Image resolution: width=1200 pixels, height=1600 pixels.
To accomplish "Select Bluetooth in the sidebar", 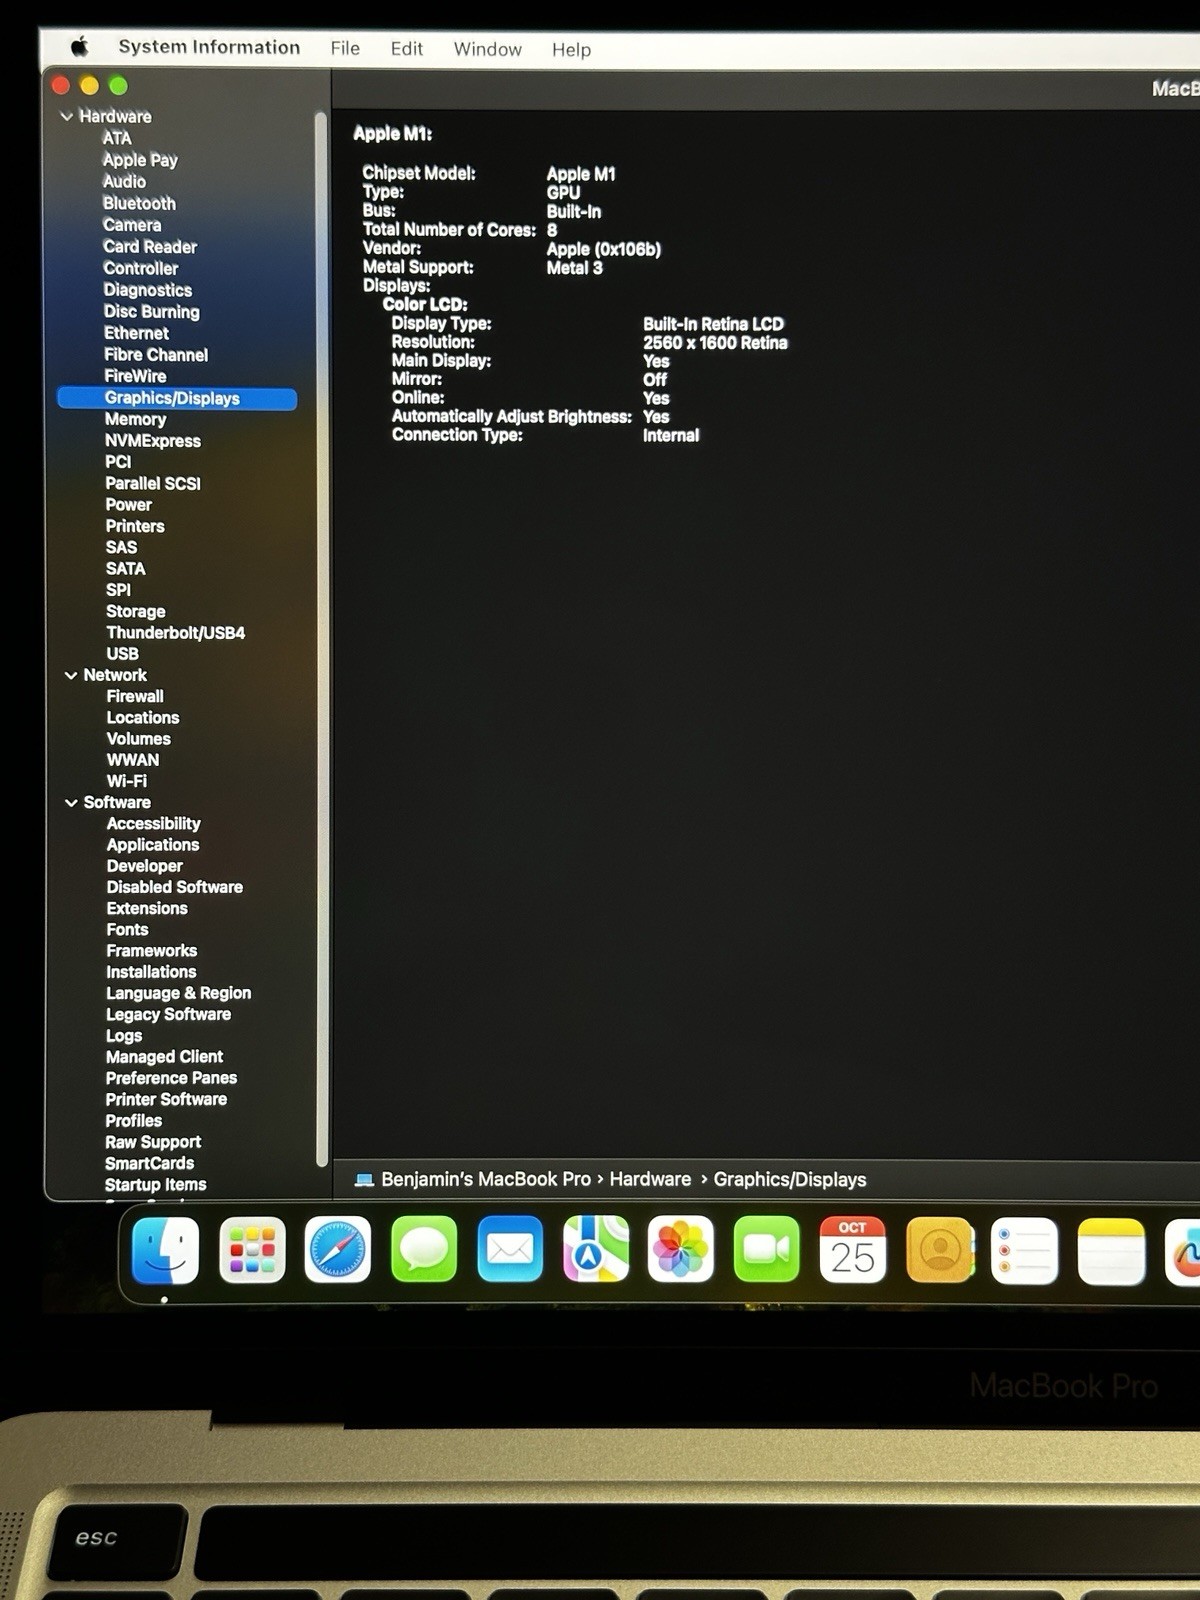I will [x=139, y=203].
